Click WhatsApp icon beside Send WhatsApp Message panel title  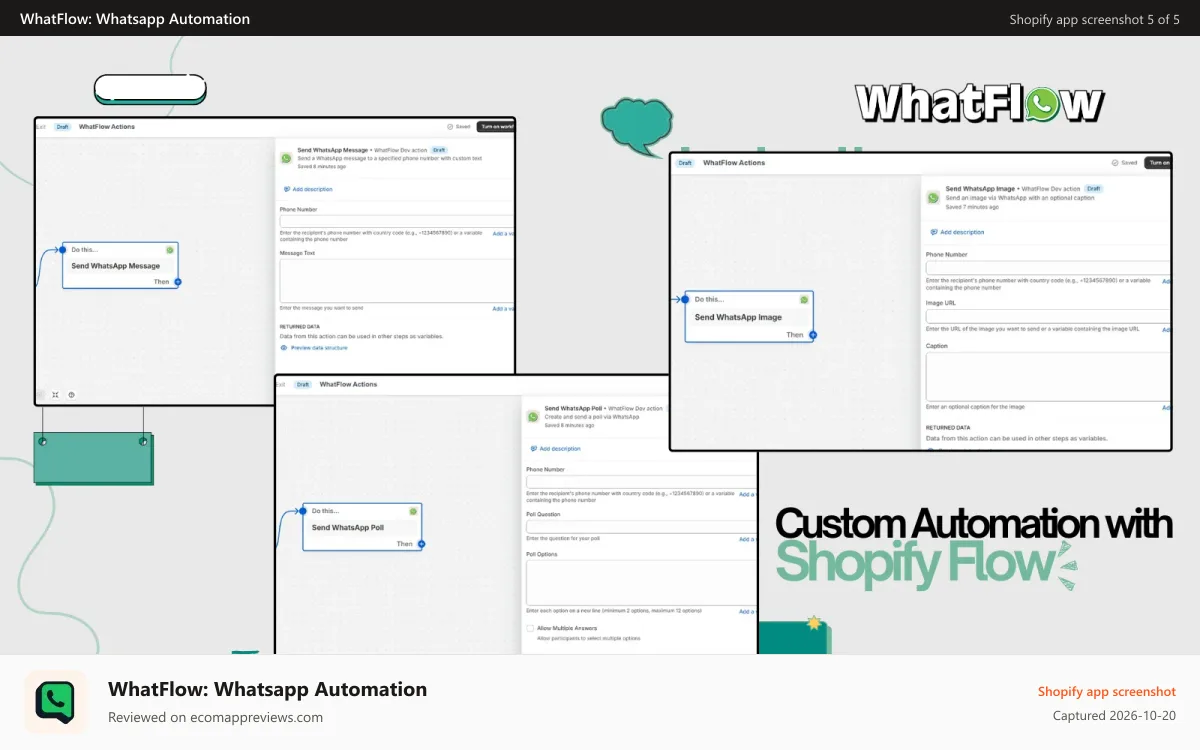[286, 157]
